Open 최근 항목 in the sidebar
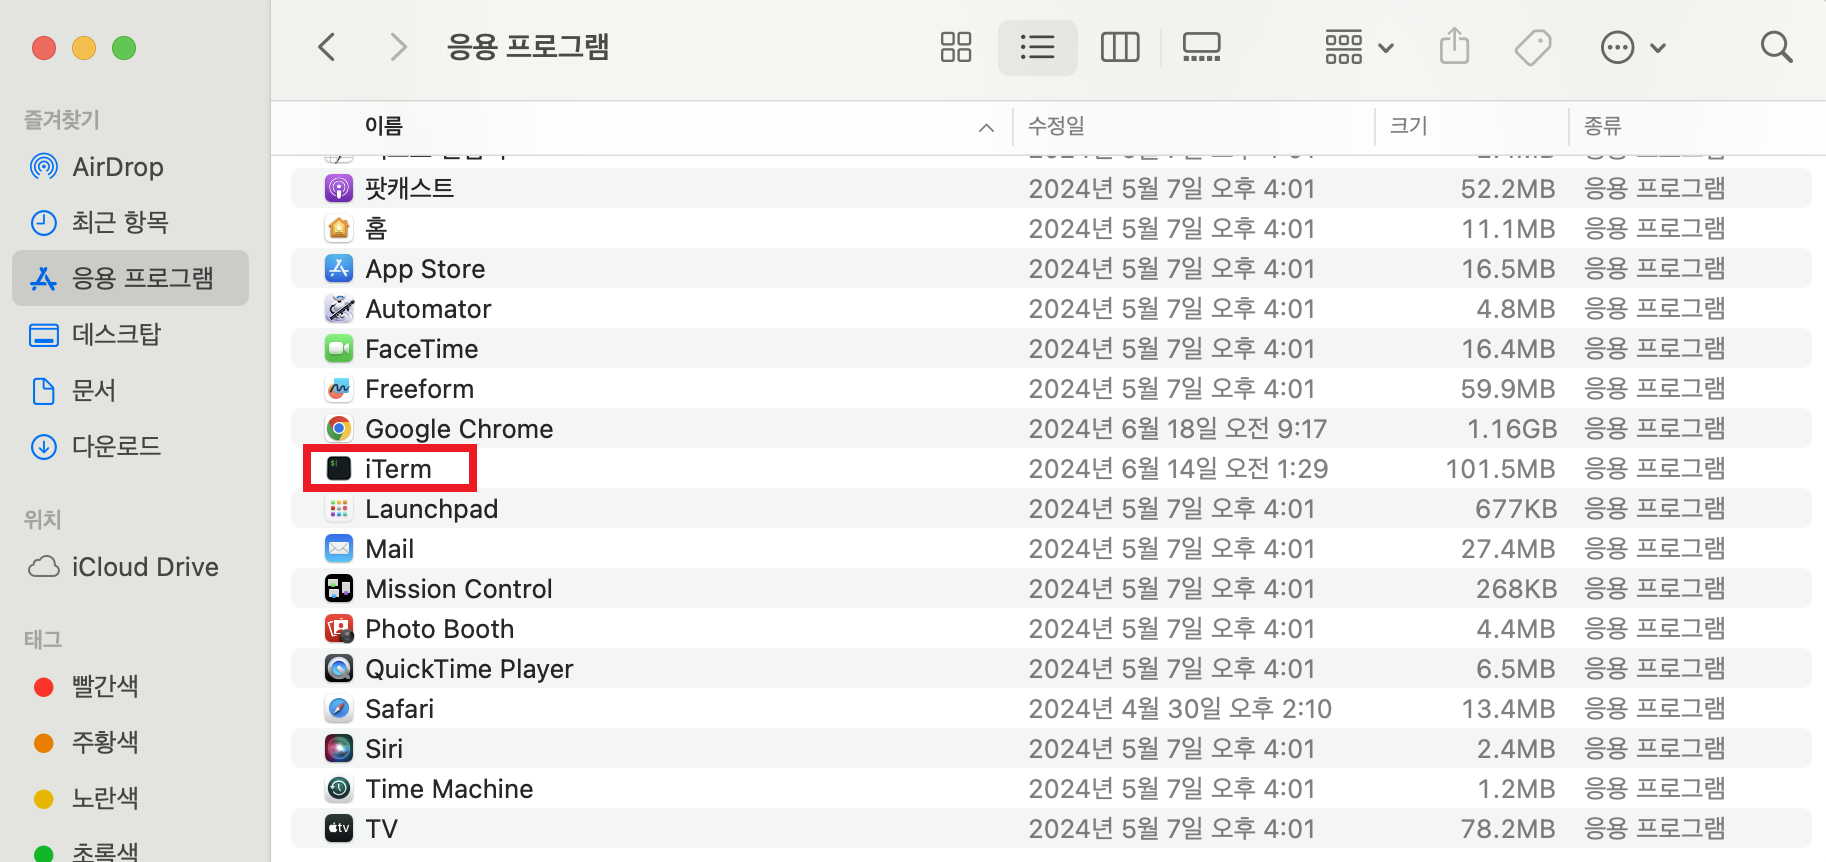 tap(130, 222)
